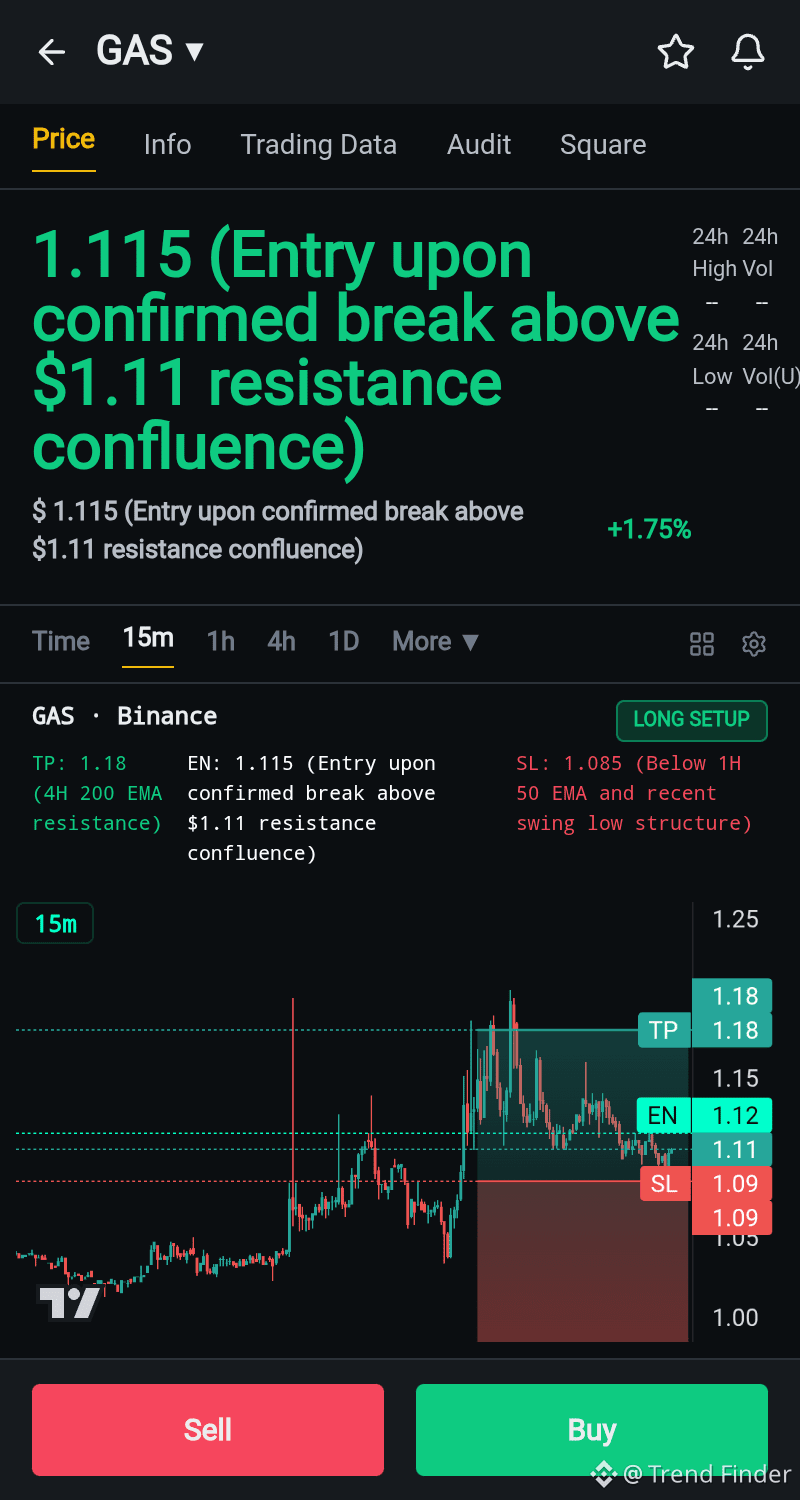Click the large green 1.115 price headline
Viewport: 800px width, 1500px height.
pos(356,350)
